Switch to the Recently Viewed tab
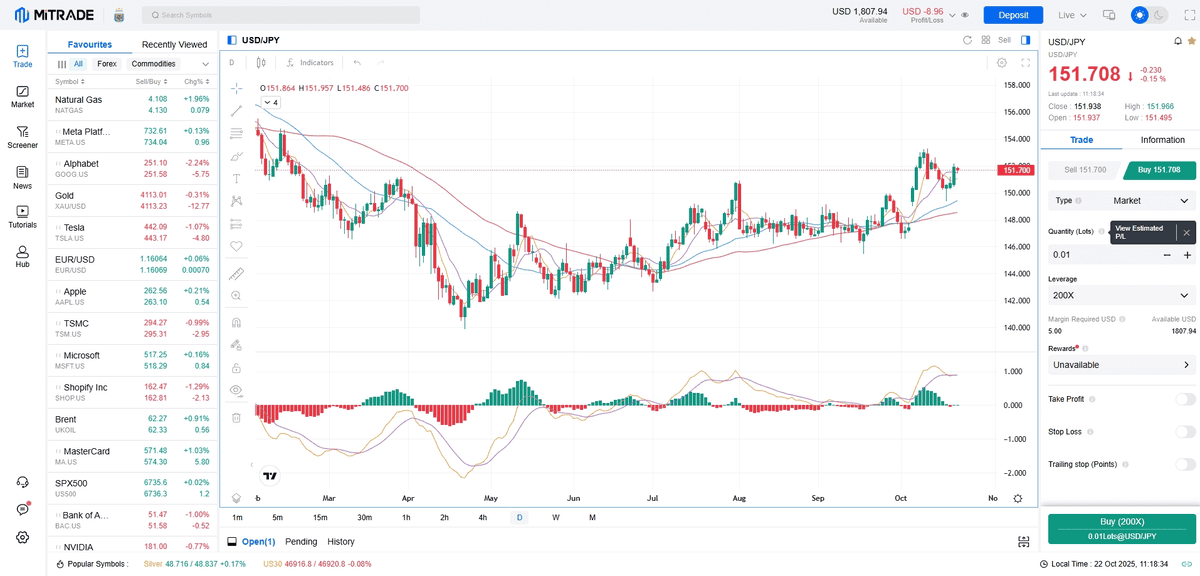This screenshot has width=1200, height=576. coord(174,44)
